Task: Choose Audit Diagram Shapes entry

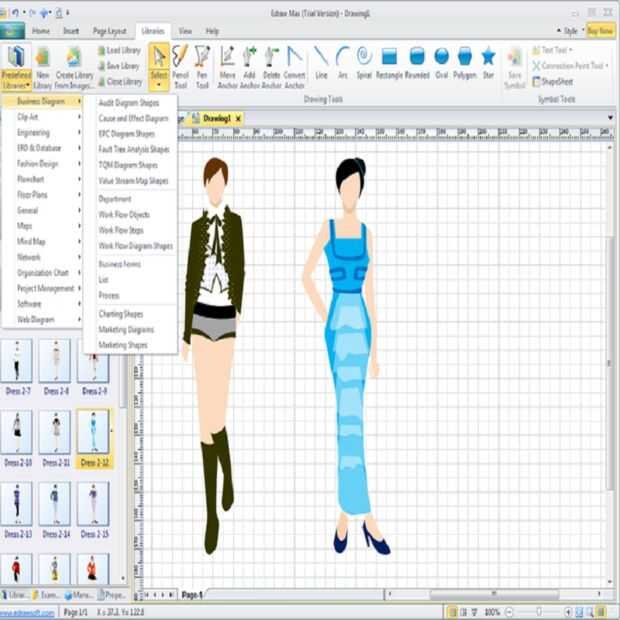Action: (129, 103)
